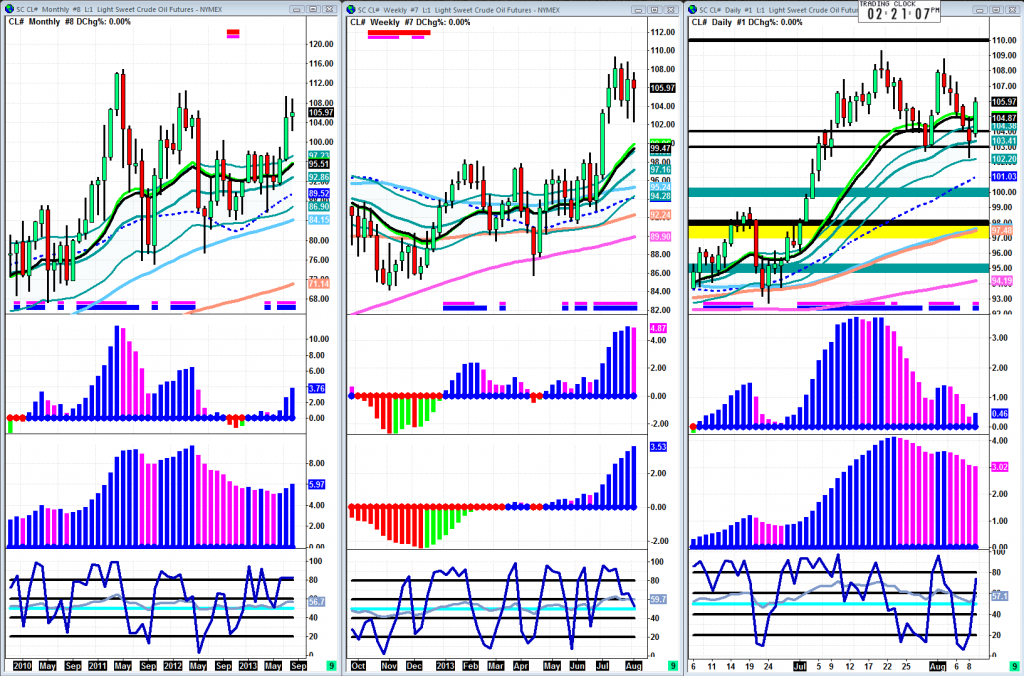The height and width of the screenshot is (676, 1024).
Task: Click the 3.76 histogram value on Monthly chart
Action: click(316, 389)
